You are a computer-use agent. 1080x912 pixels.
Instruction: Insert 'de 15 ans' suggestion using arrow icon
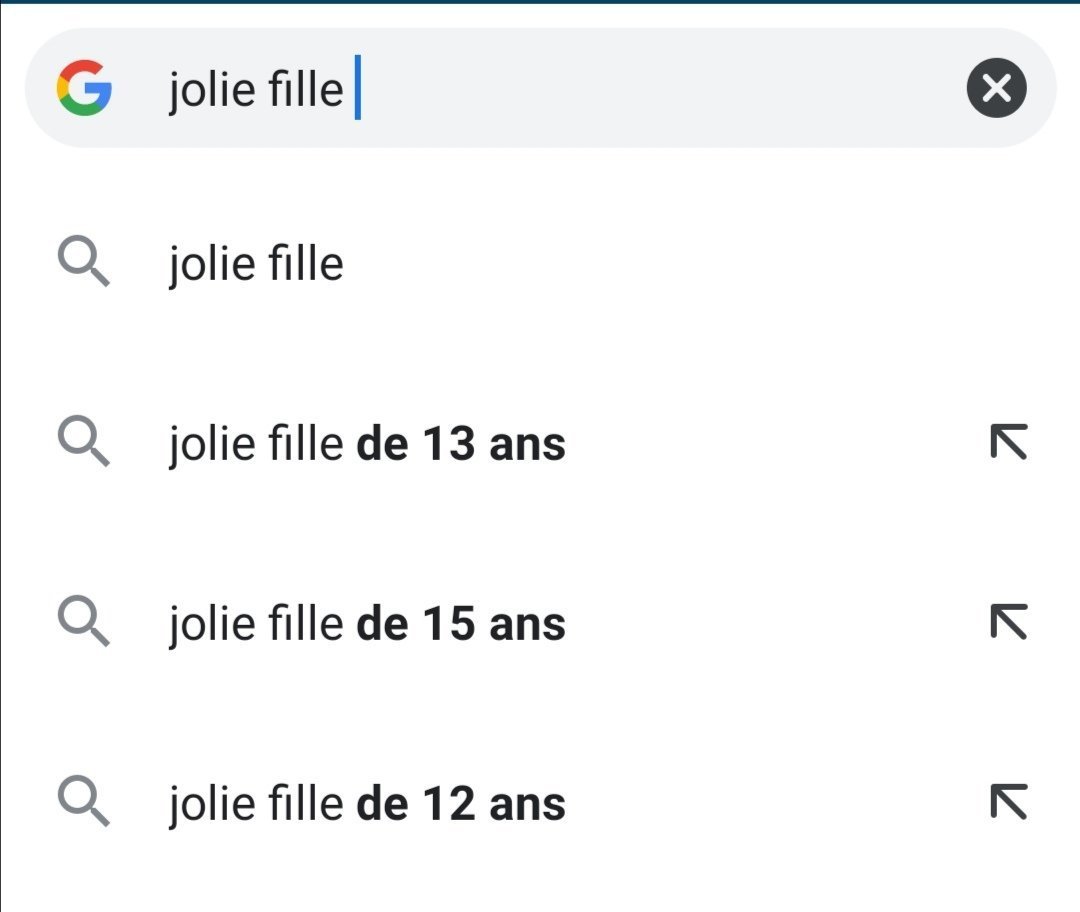coord(1008,621)
